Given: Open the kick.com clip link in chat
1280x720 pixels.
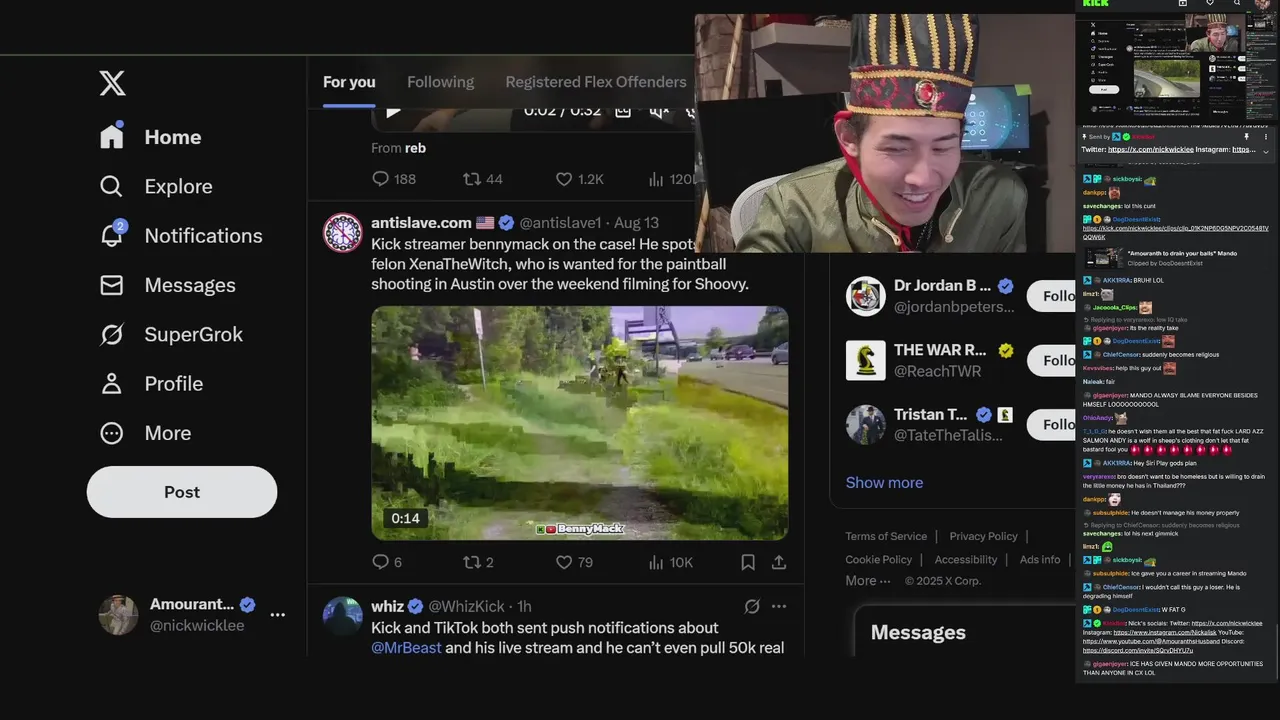Looking at the screenshot, I should [x=1175, y=233].
